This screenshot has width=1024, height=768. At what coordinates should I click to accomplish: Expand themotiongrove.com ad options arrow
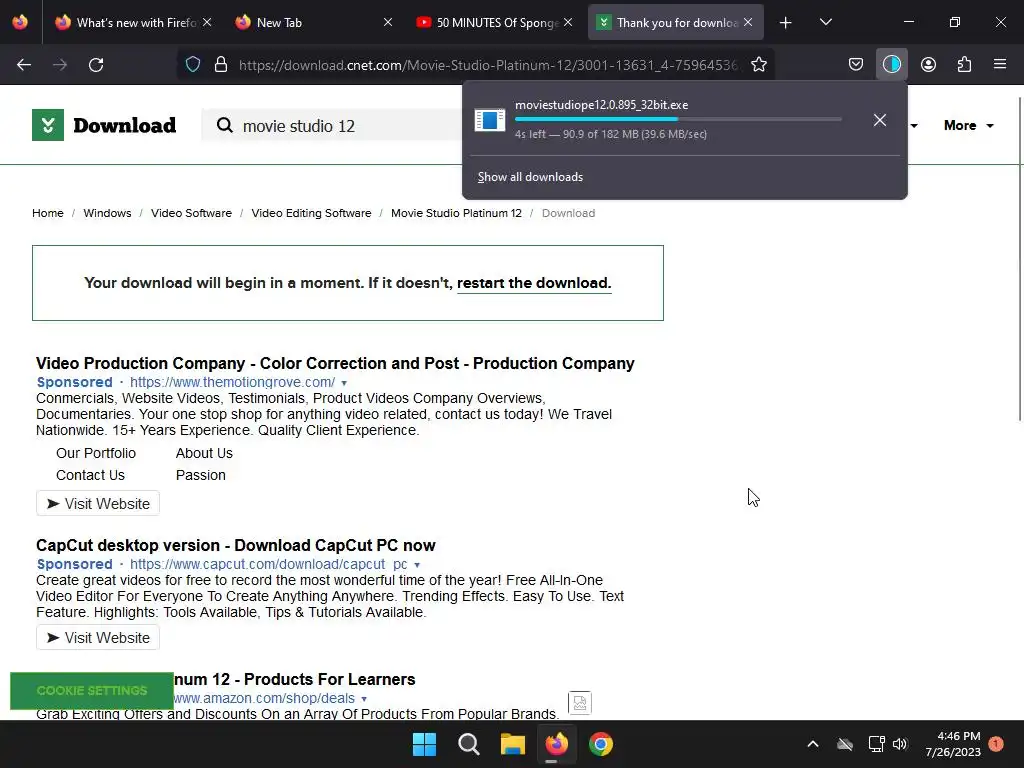coord(344,383)
